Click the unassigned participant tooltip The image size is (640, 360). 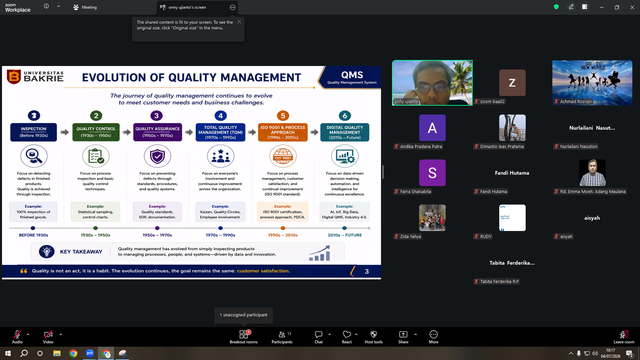244,315
